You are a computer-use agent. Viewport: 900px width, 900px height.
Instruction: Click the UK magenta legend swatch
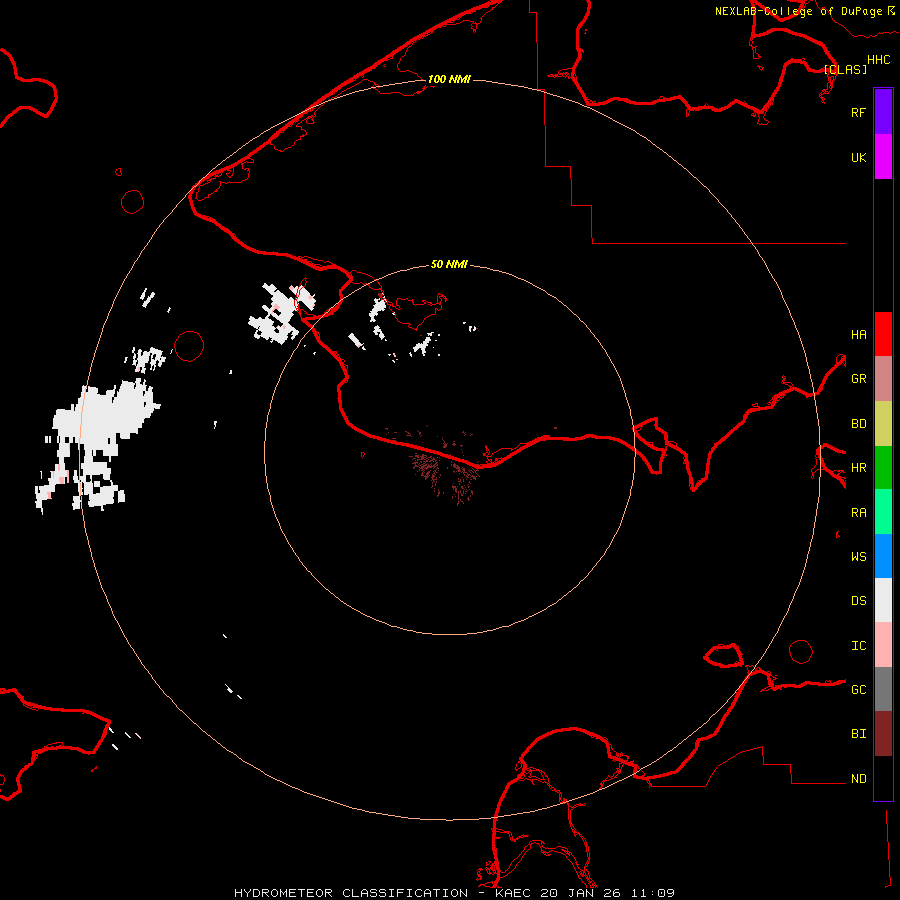[883, 157]
